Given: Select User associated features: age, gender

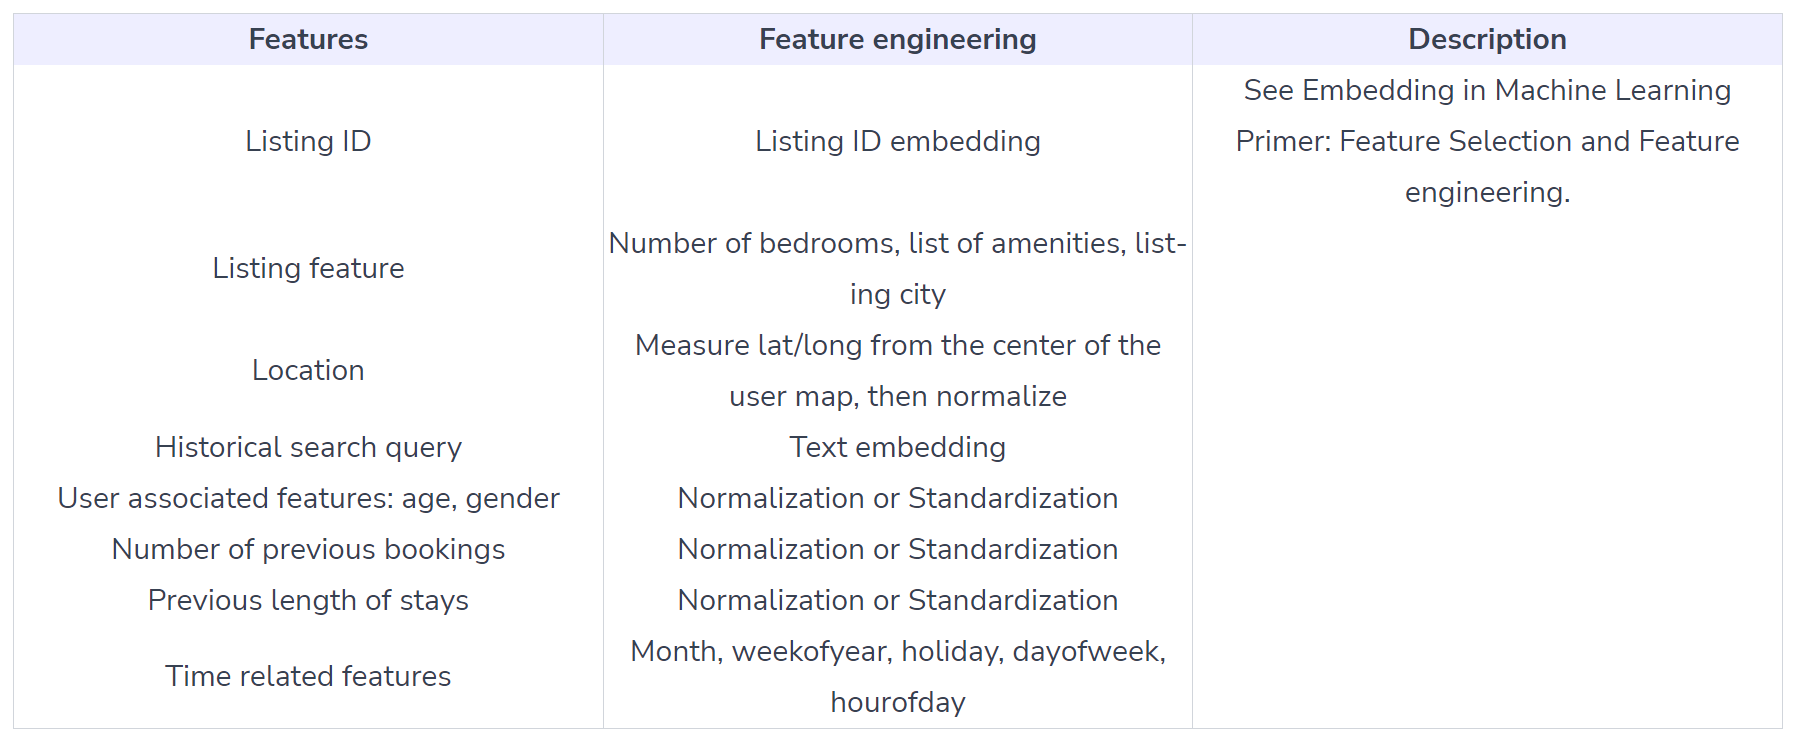Looking at the screenshot, I should (x=308, y=498).
